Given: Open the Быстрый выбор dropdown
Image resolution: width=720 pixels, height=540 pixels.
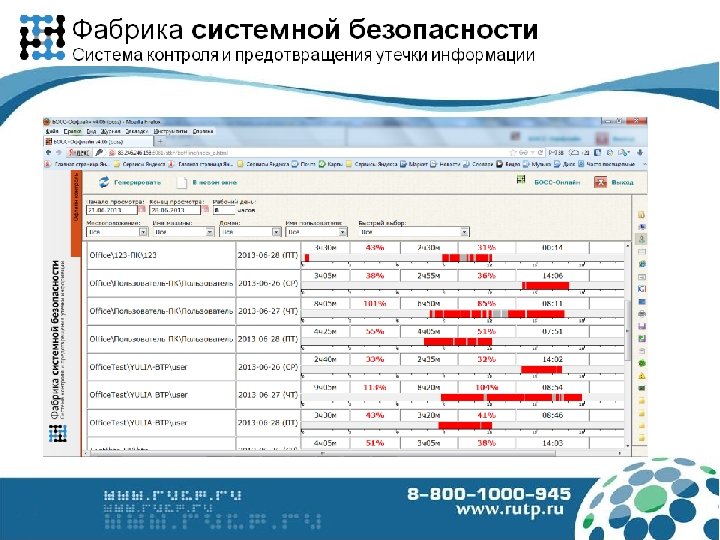Looking at the screenshot, I should pyautogui.click(x=414, y=232).
